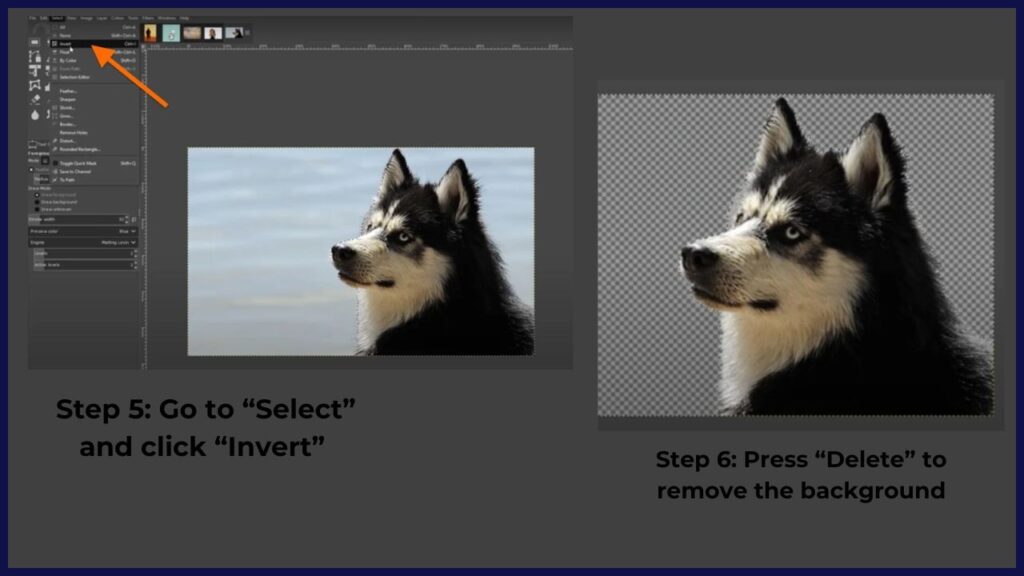Open the Filters menu in menu bar
This screenshot has height=576, width=1024.
pos(148,18)
